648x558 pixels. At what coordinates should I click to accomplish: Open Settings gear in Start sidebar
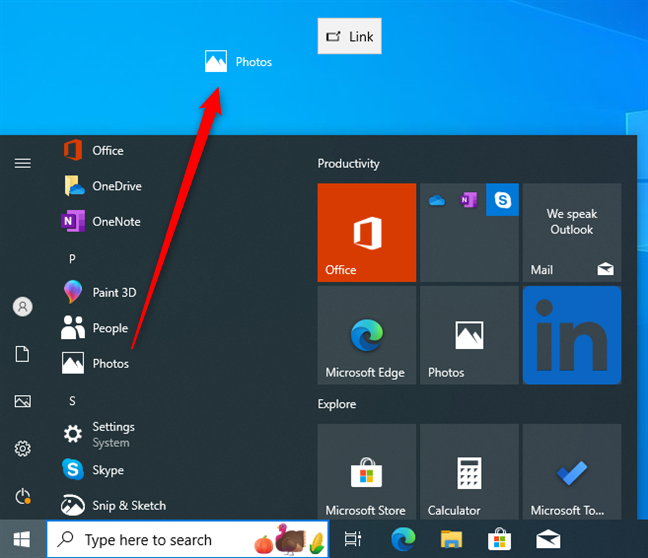pos(23,448)
